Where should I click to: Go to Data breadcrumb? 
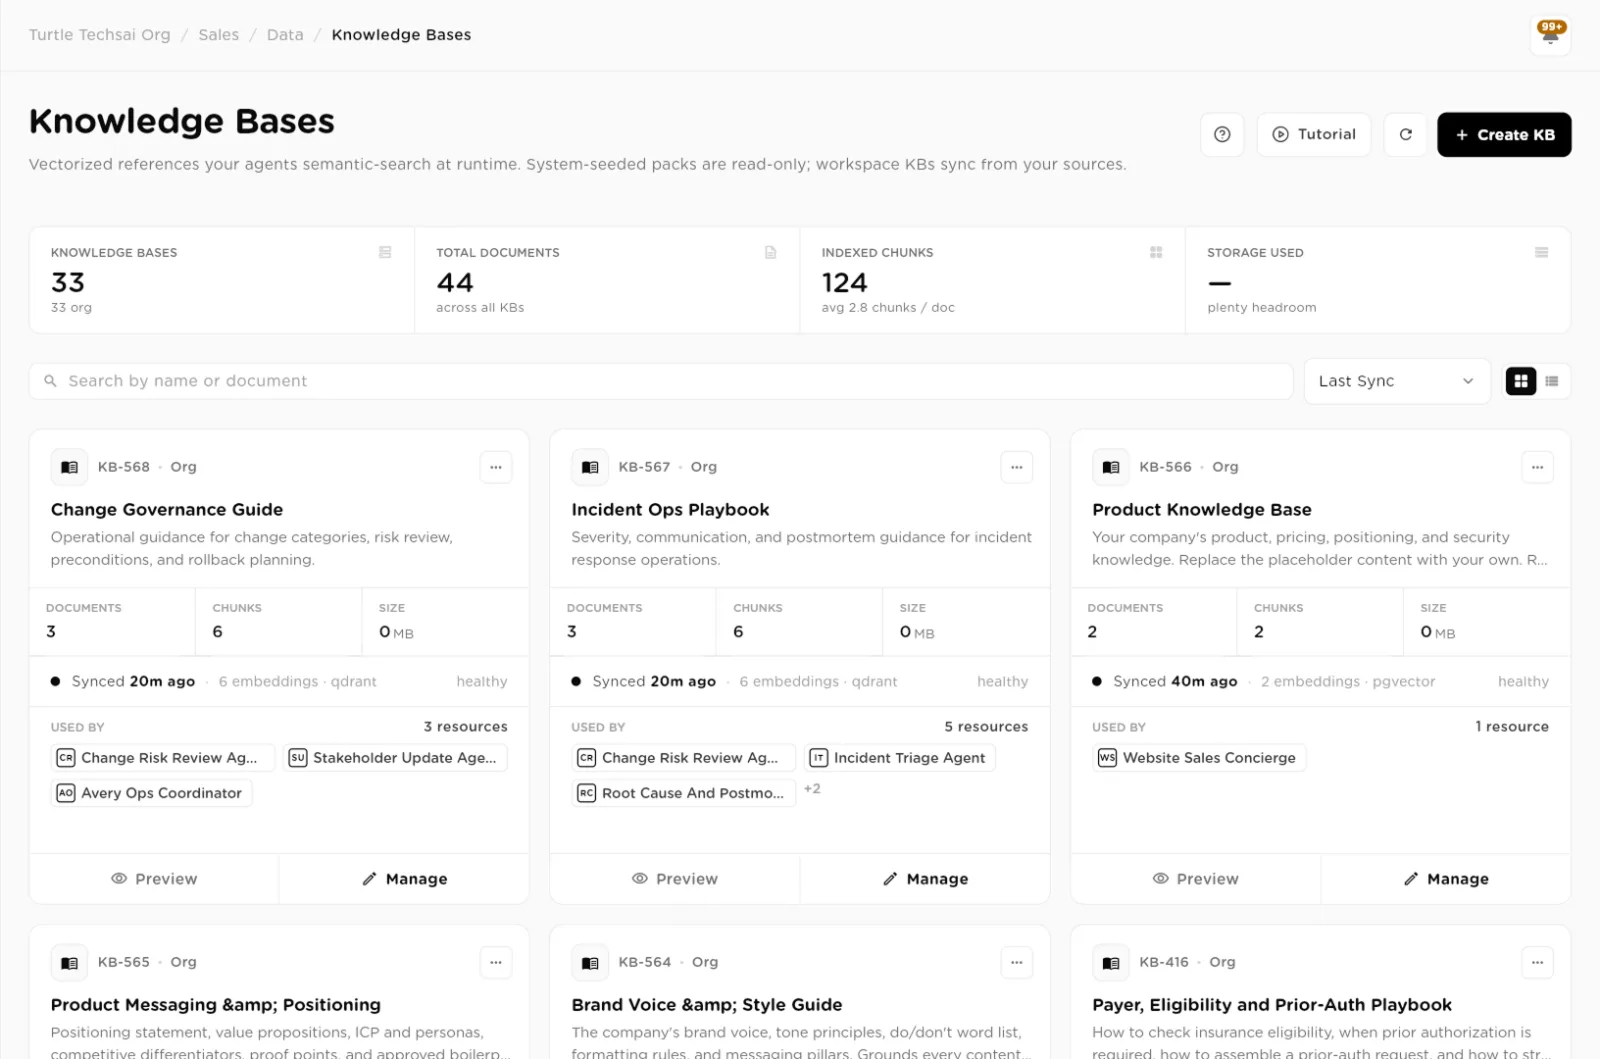[x=285, y=34]
